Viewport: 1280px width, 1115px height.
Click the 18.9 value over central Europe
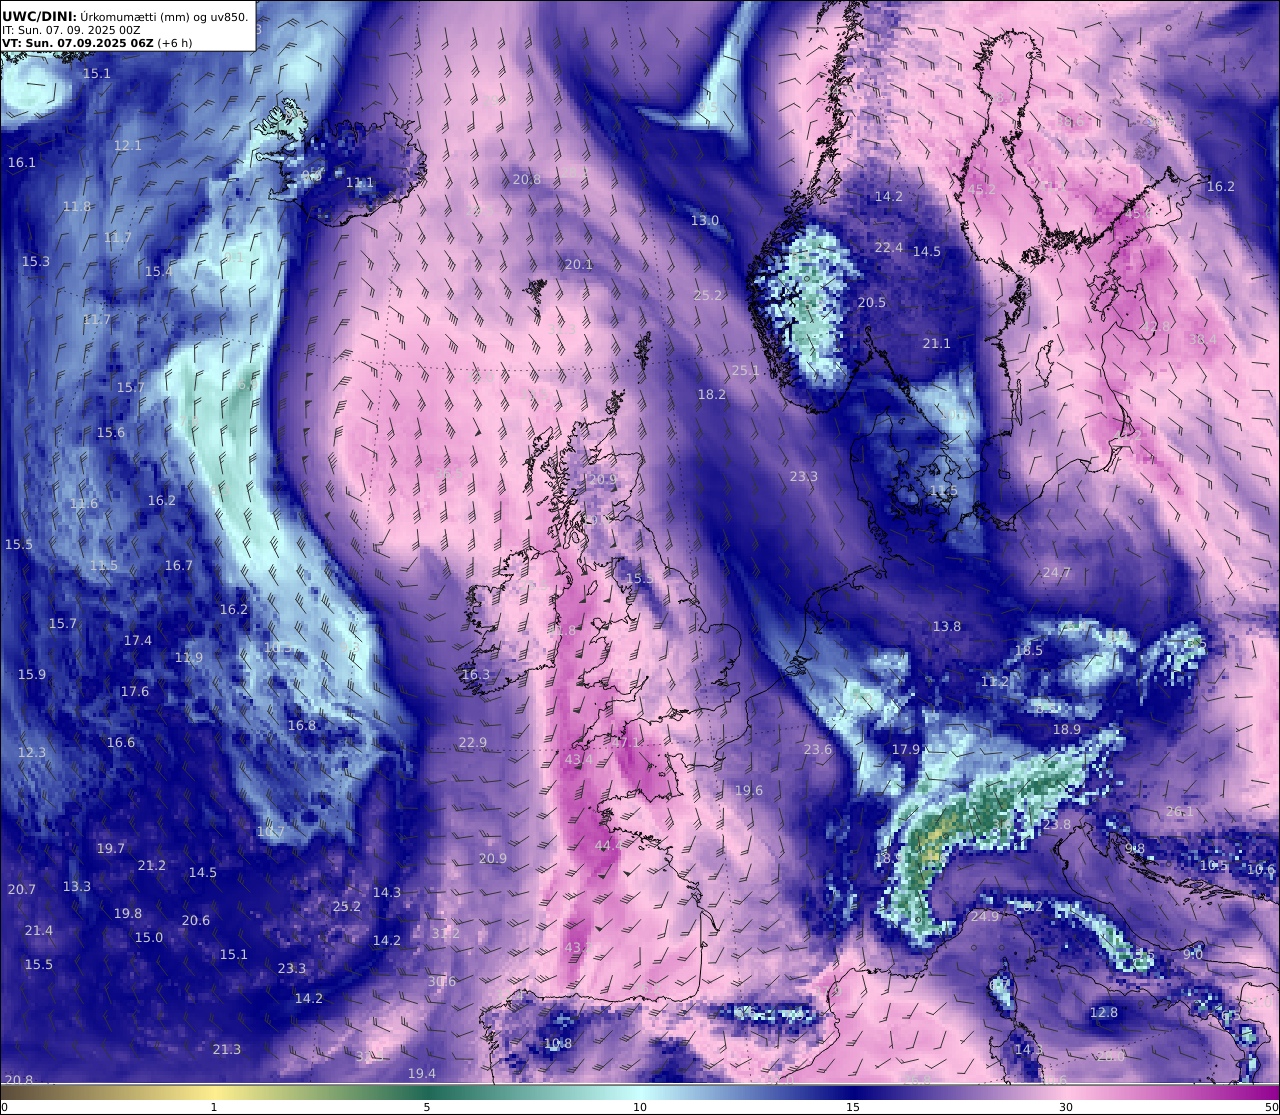point(1067,729)
